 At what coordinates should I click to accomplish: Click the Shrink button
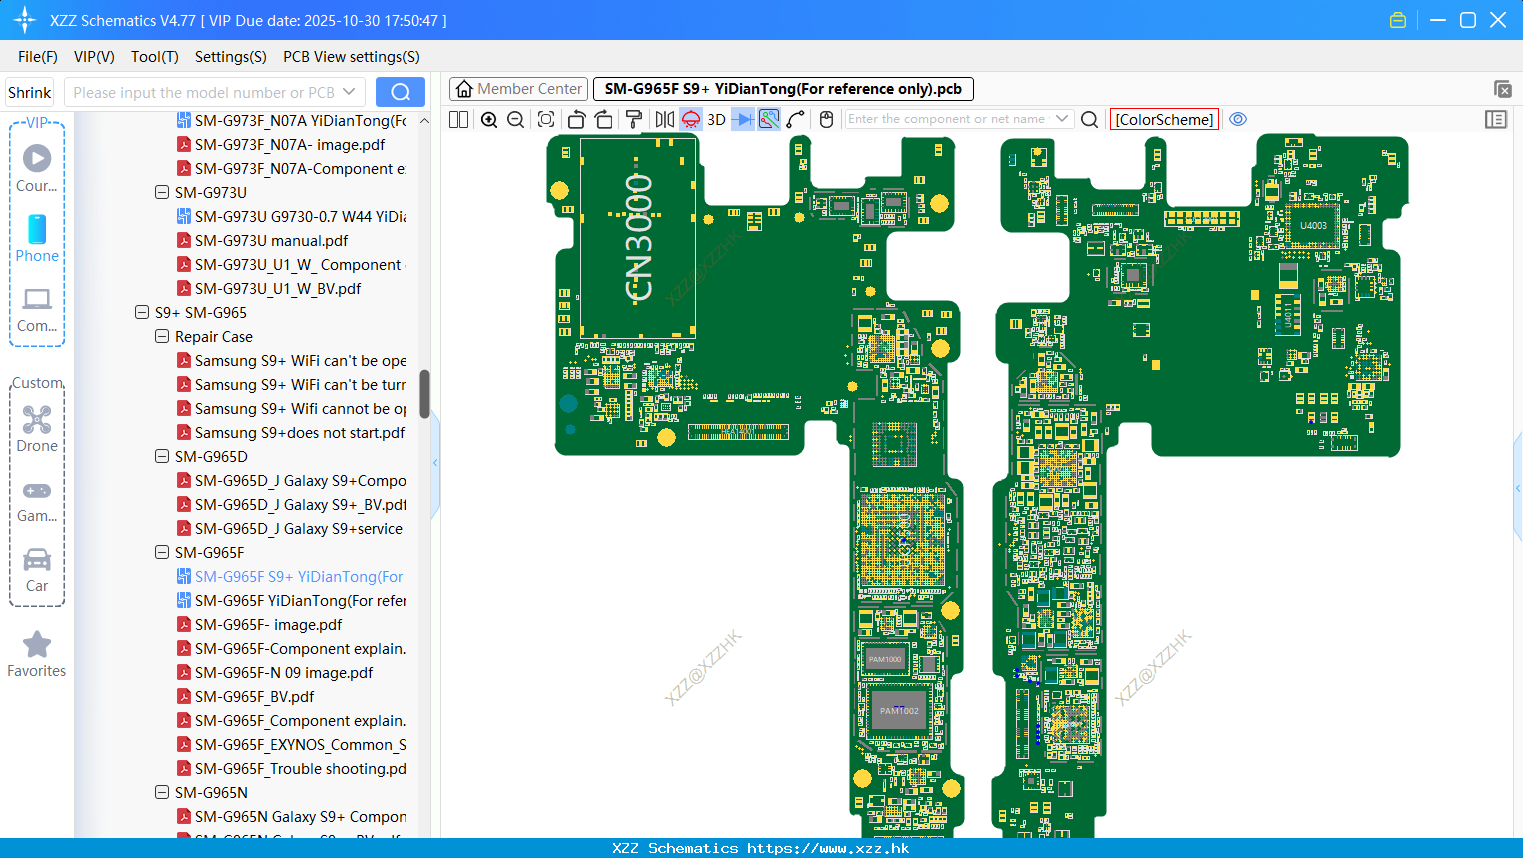pos(29,92)
